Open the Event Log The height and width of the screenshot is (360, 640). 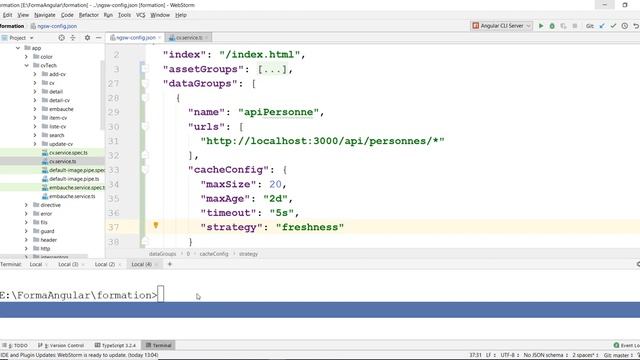click(627, 345)
